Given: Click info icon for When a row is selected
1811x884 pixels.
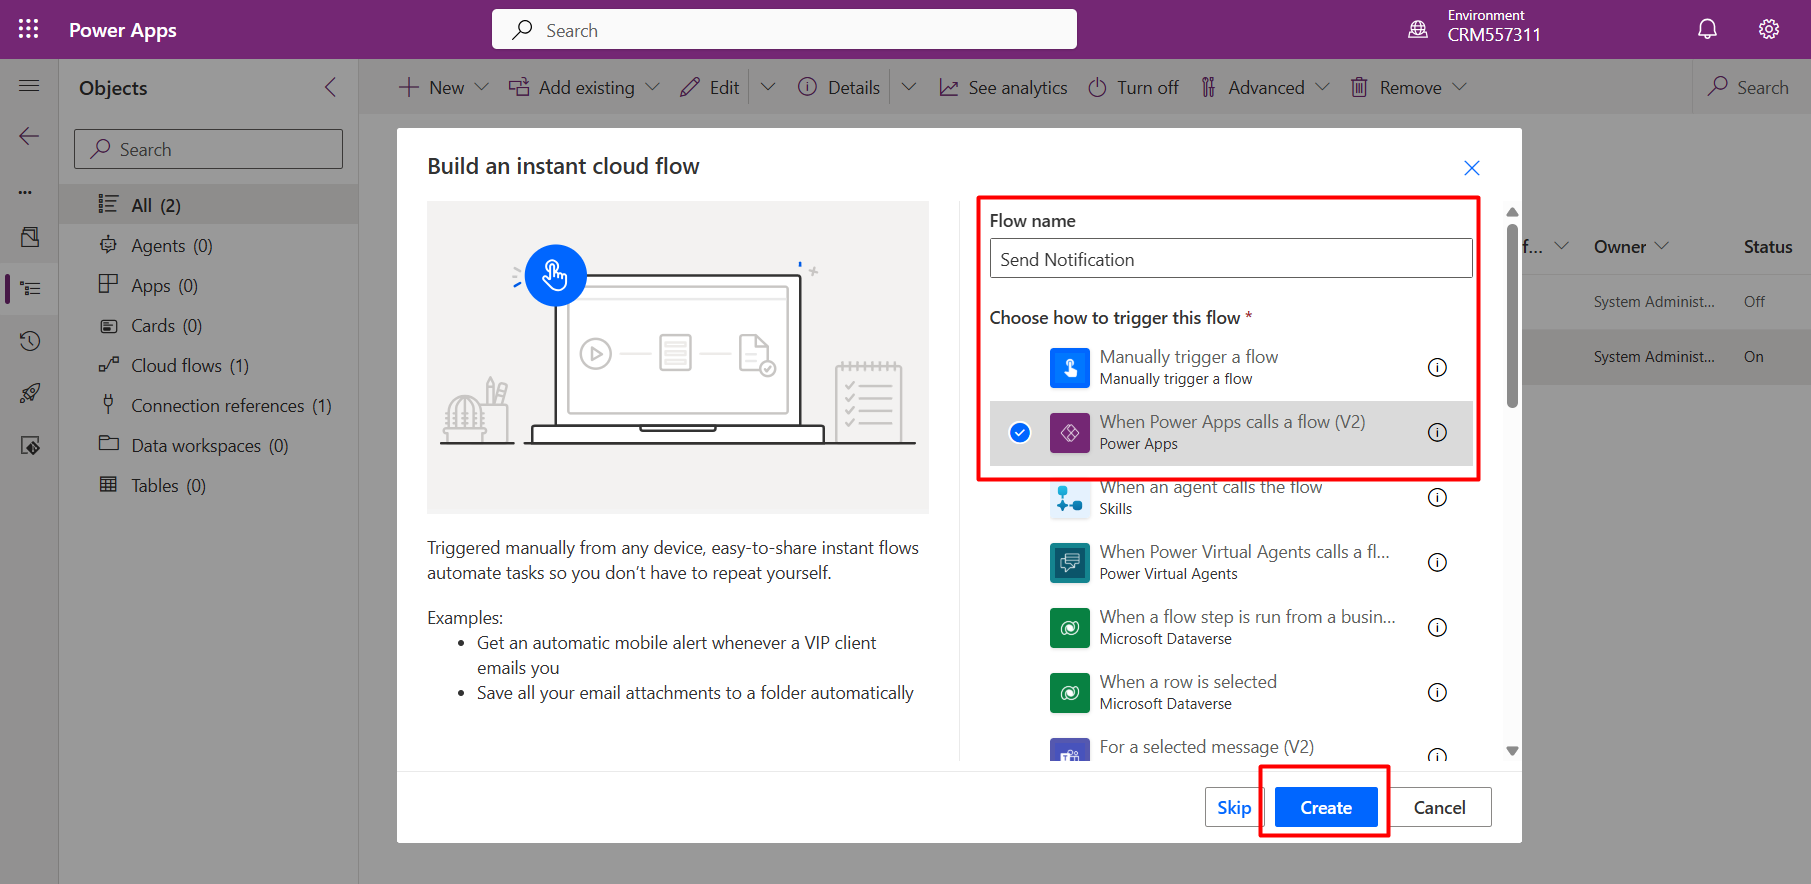Looking at the screenshot, I should click(x=1437, y=692).
